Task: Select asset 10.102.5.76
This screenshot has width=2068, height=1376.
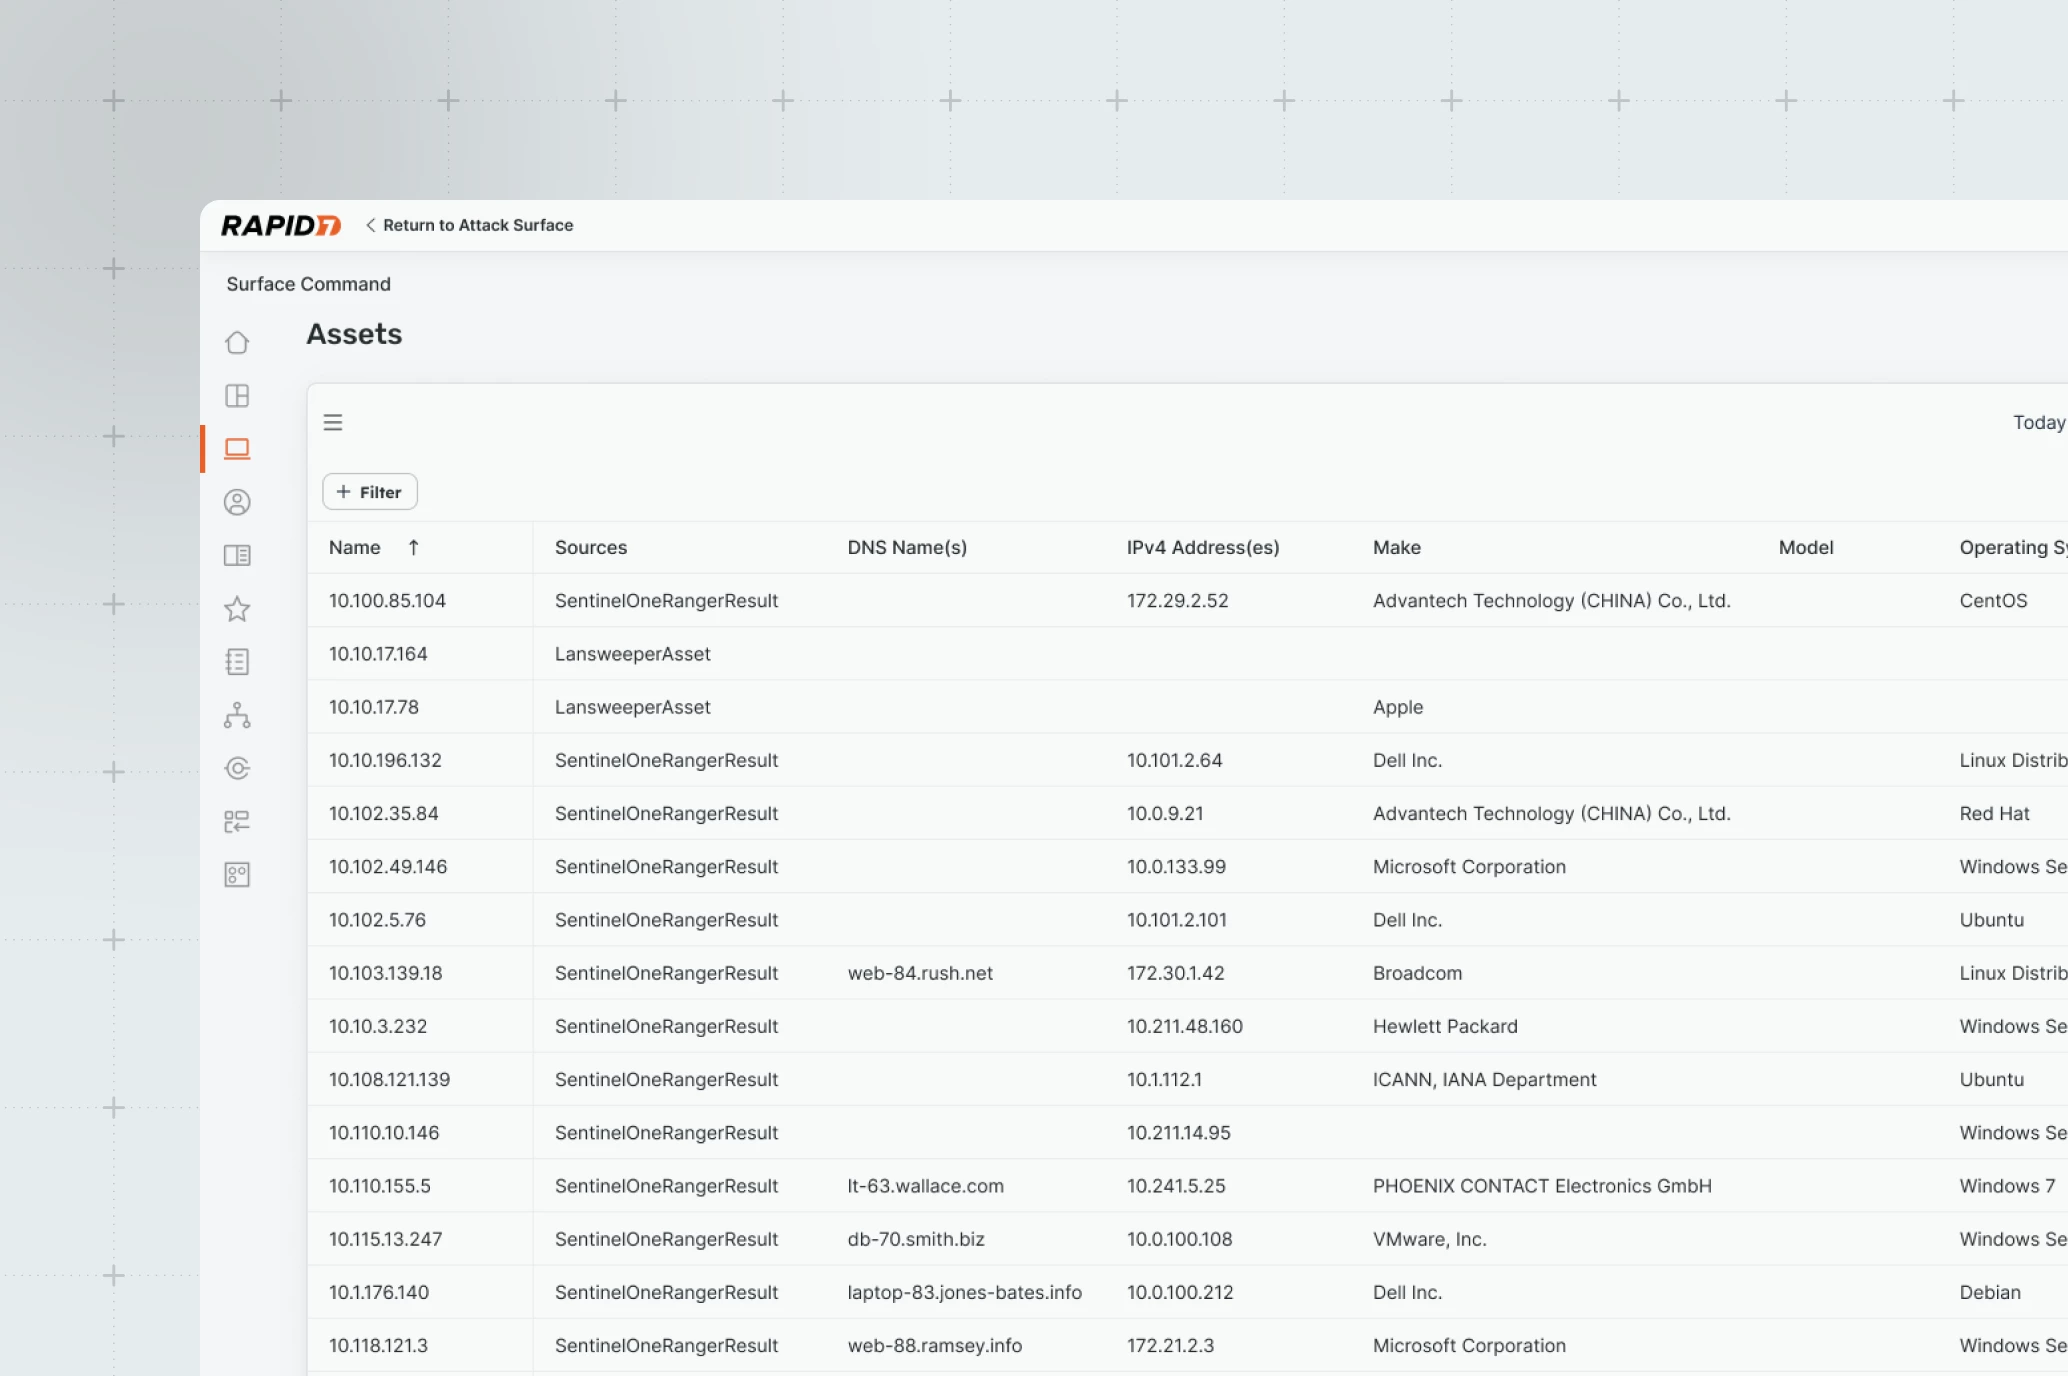Action: pos(377,920)
